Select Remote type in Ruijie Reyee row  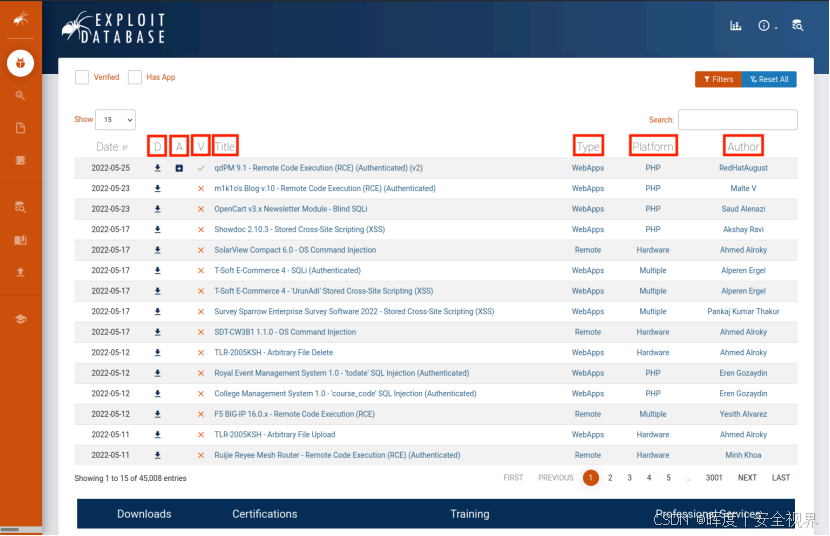(588, 455)
